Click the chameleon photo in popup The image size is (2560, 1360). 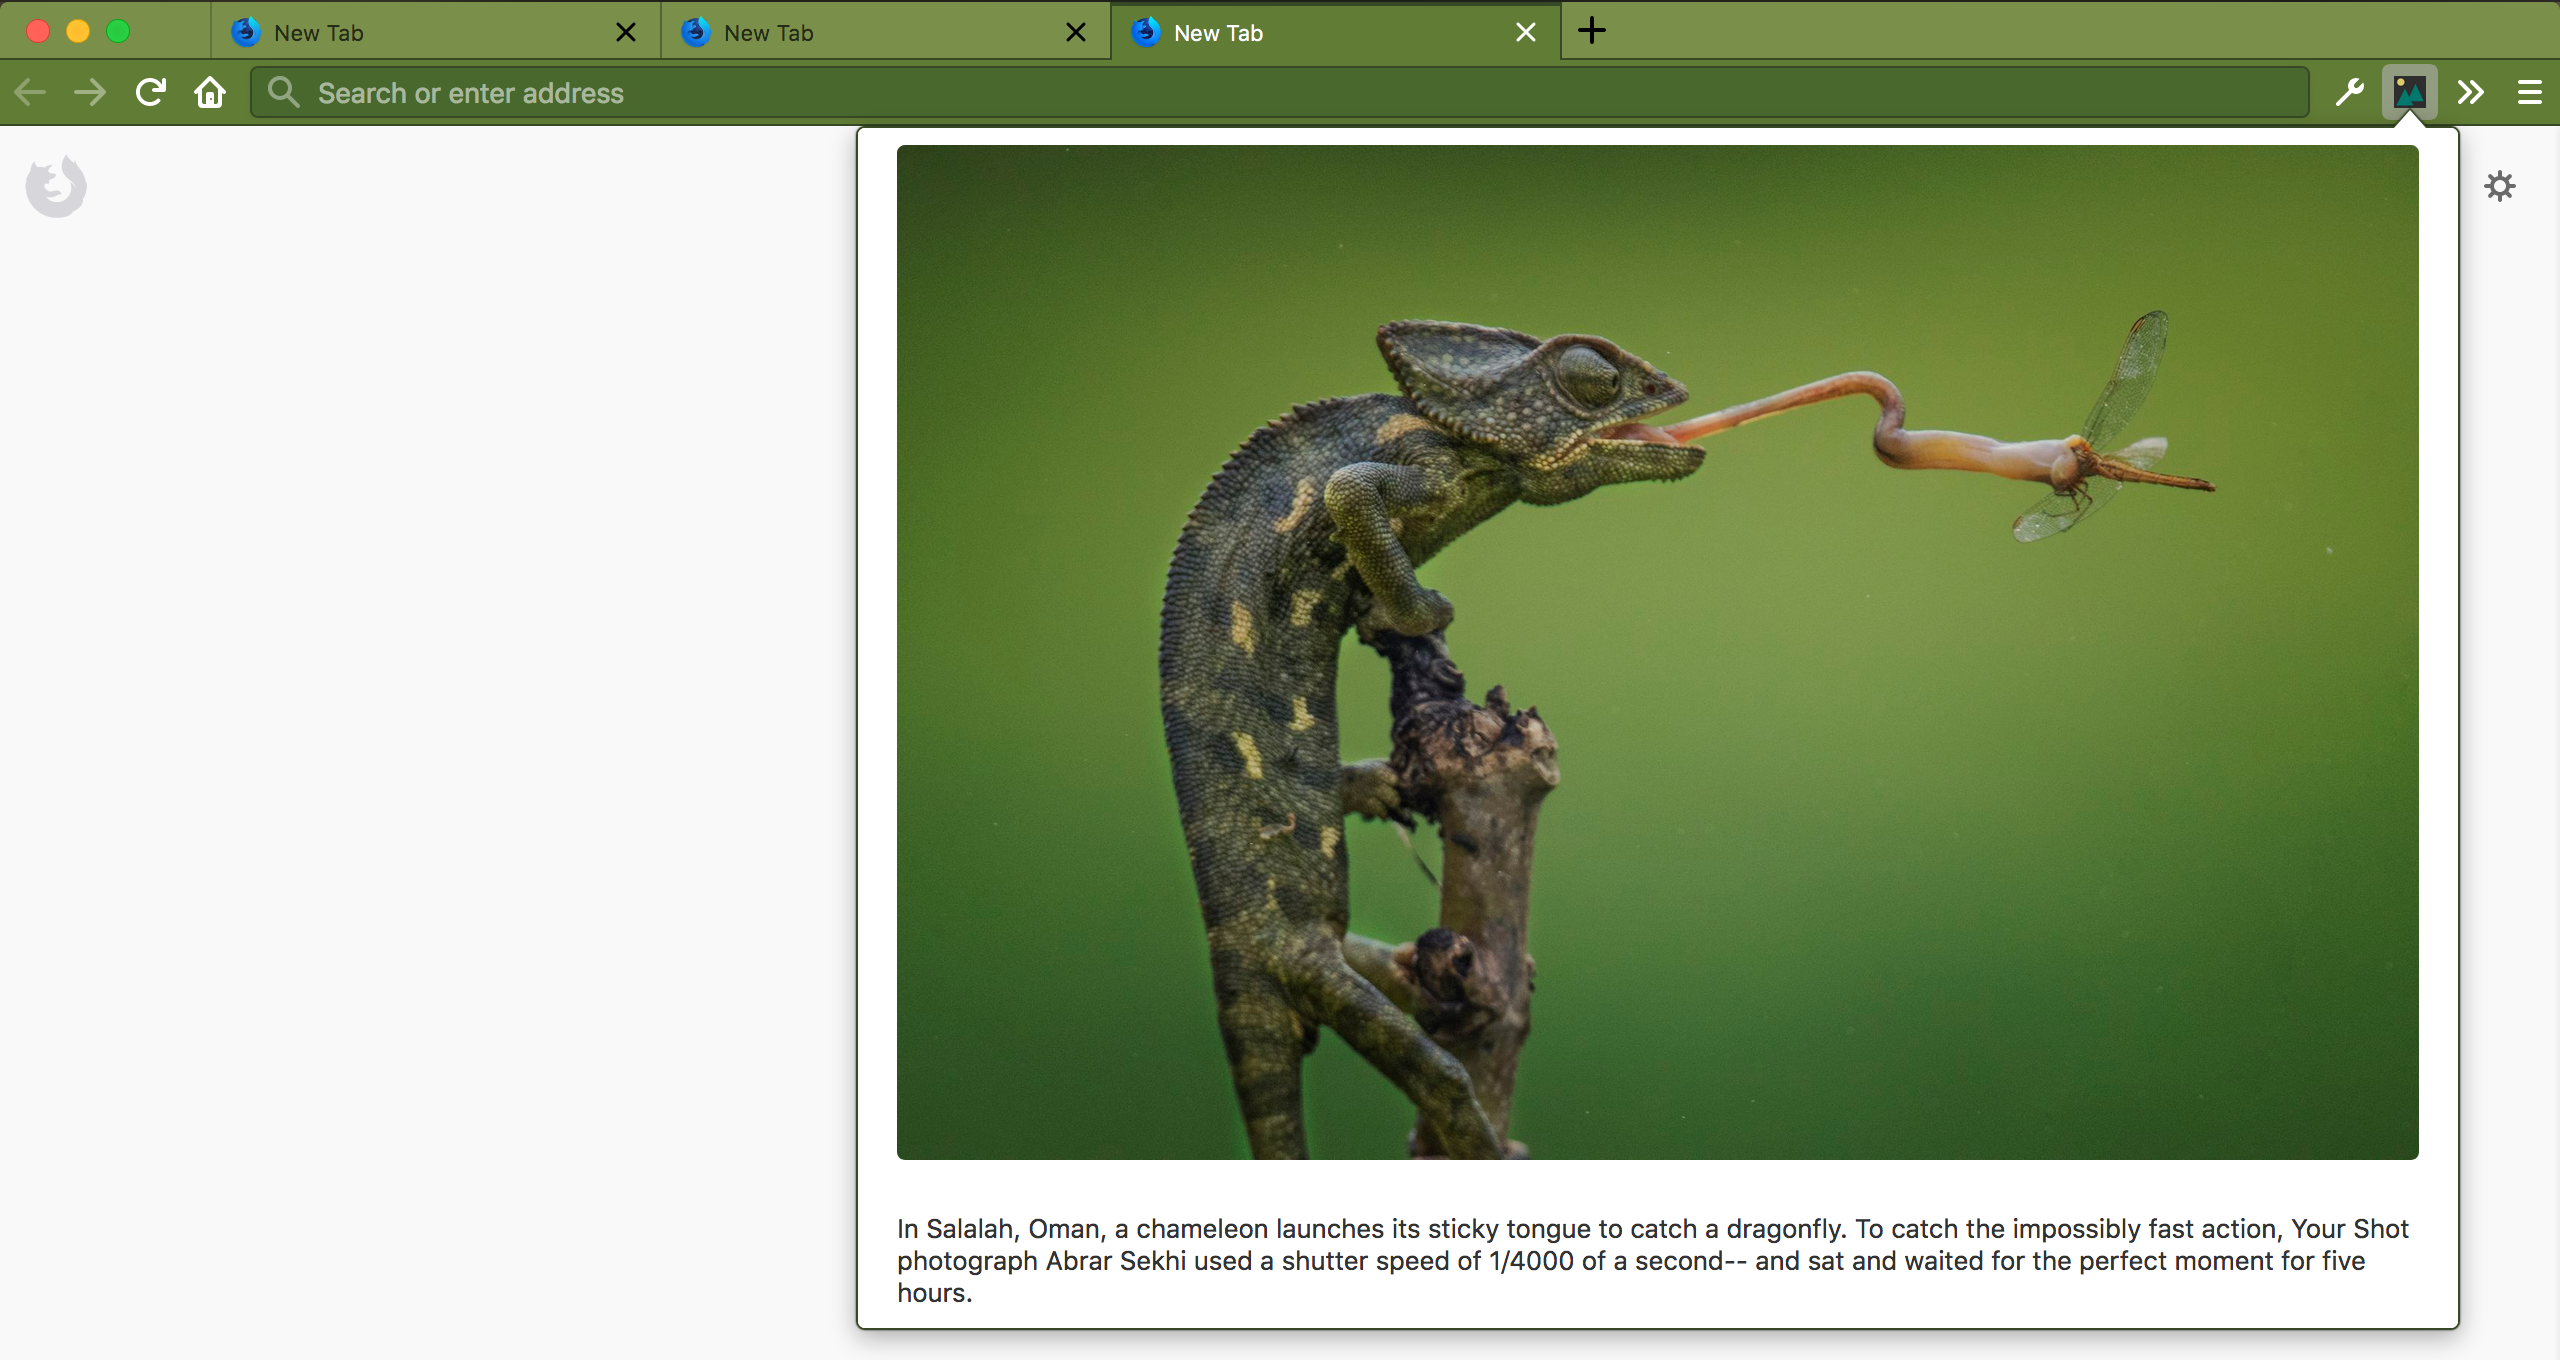coord(1657,652)
